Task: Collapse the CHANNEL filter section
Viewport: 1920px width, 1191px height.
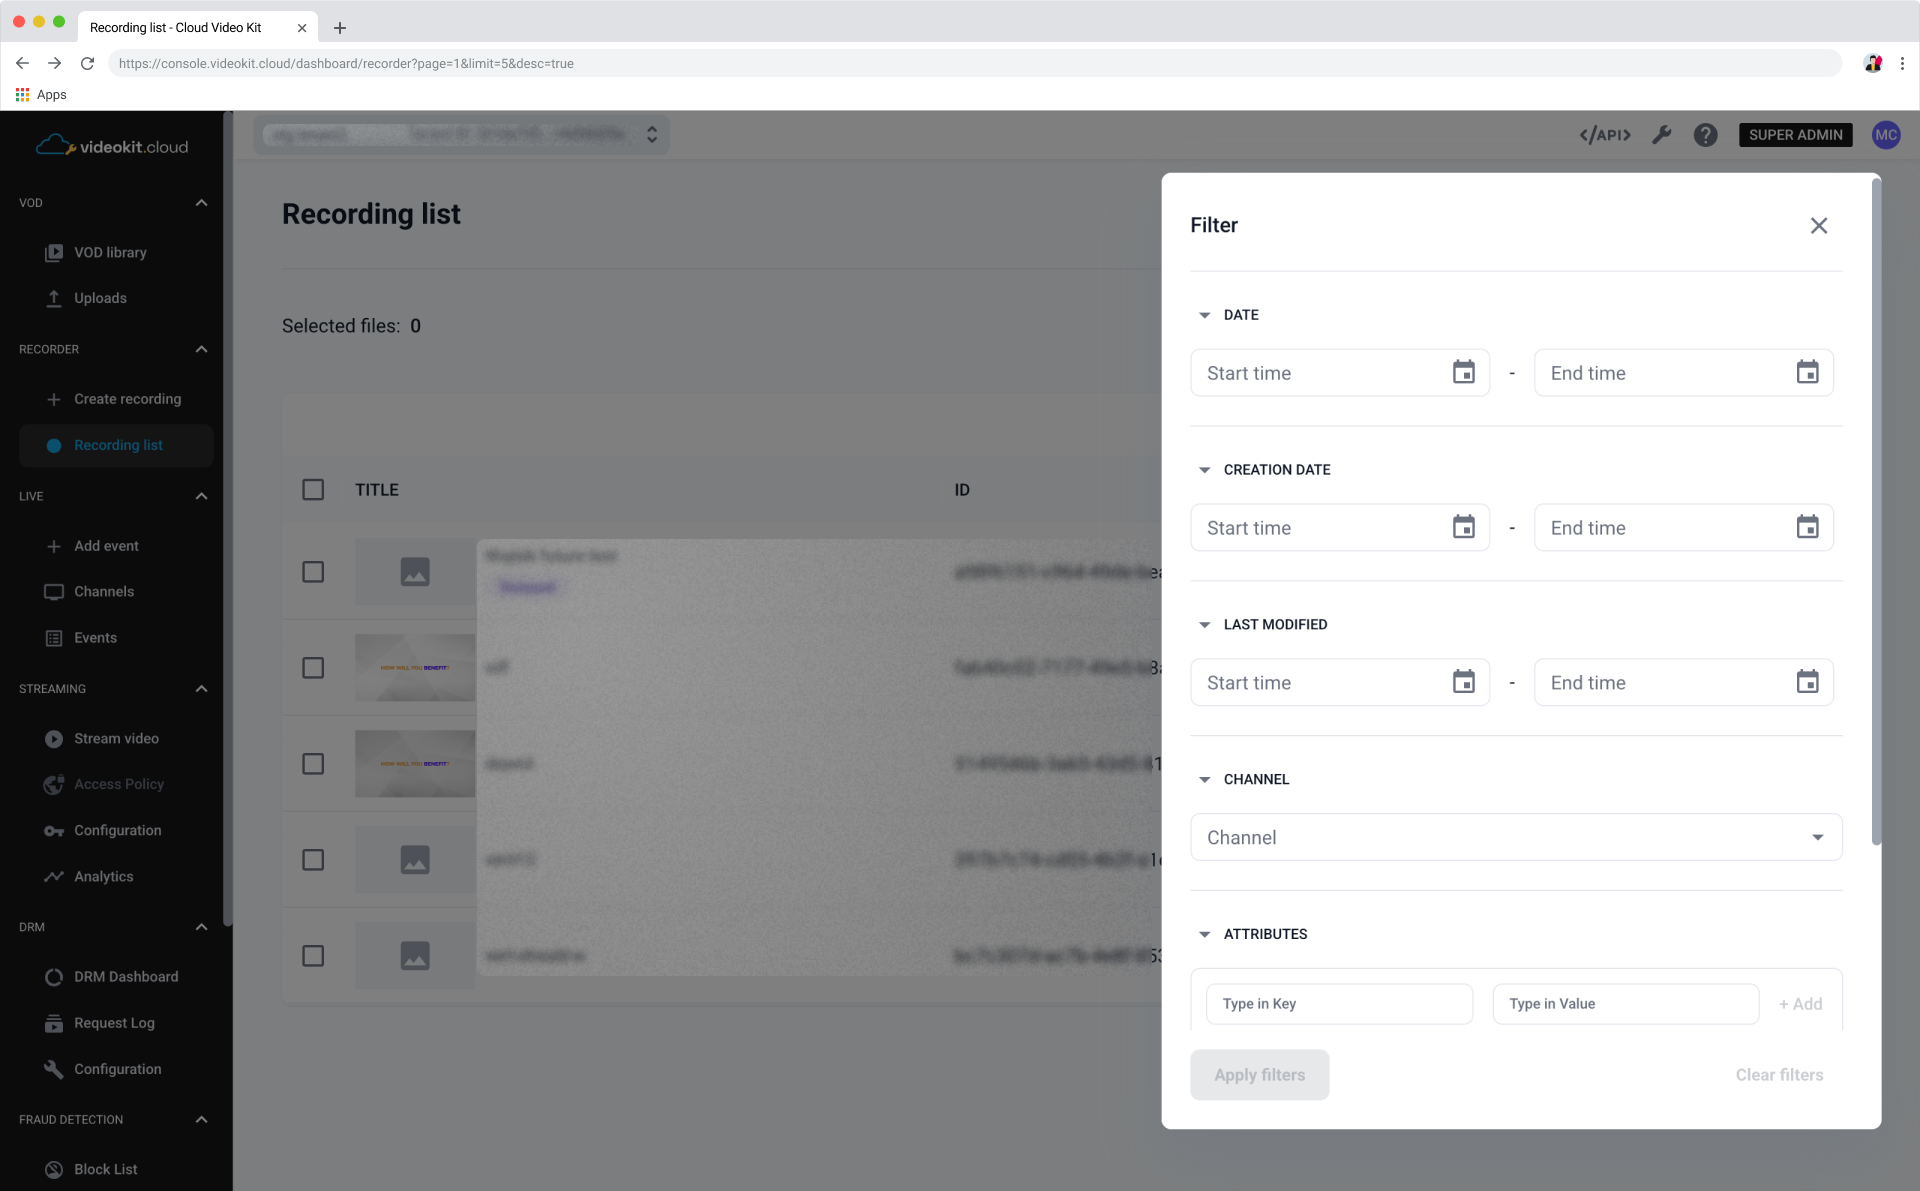Action: pyautogui.click(x=1205, y=780)
